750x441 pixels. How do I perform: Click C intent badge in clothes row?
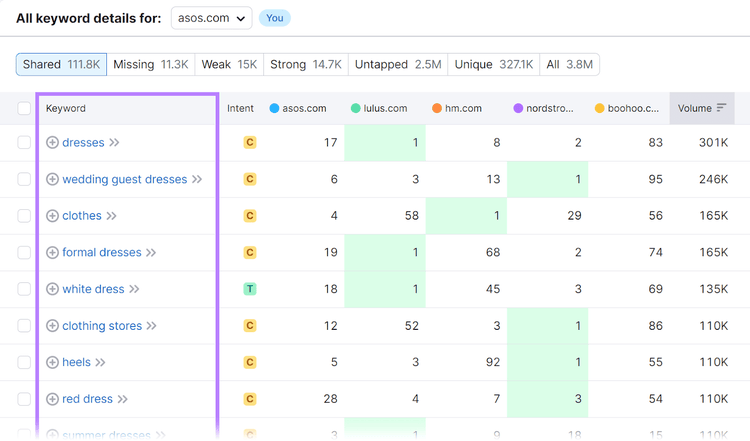(250, 216)
